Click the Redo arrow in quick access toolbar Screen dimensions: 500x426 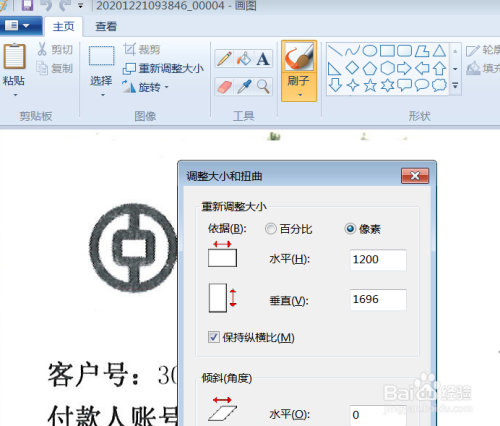click(64, 5)
